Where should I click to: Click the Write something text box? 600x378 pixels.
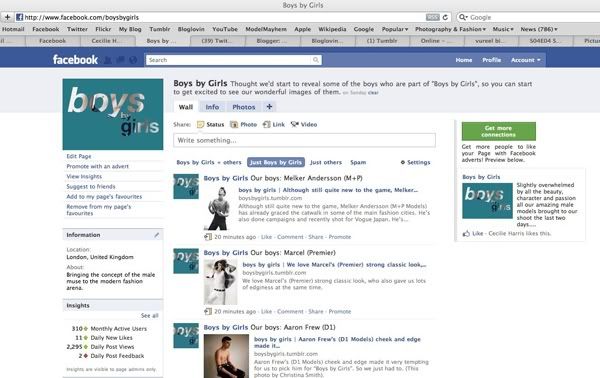click(x=304, y=140)
